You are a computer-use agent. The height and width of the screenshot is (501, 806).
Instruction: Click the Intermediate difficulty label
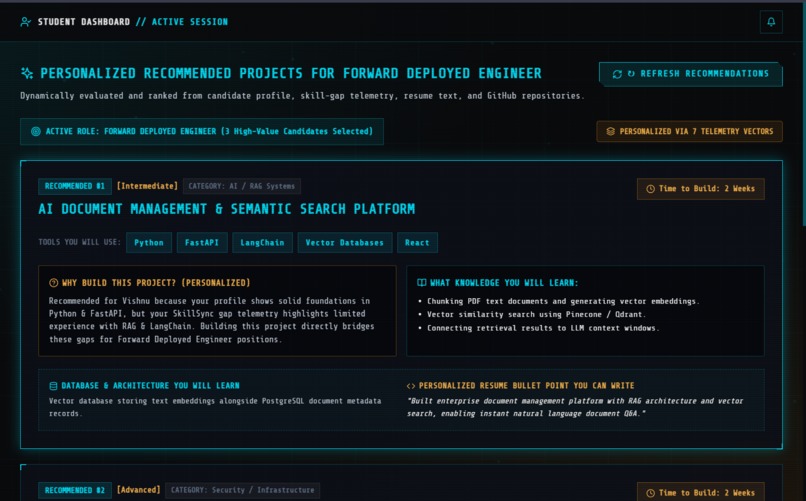click(x=147, y=186)
